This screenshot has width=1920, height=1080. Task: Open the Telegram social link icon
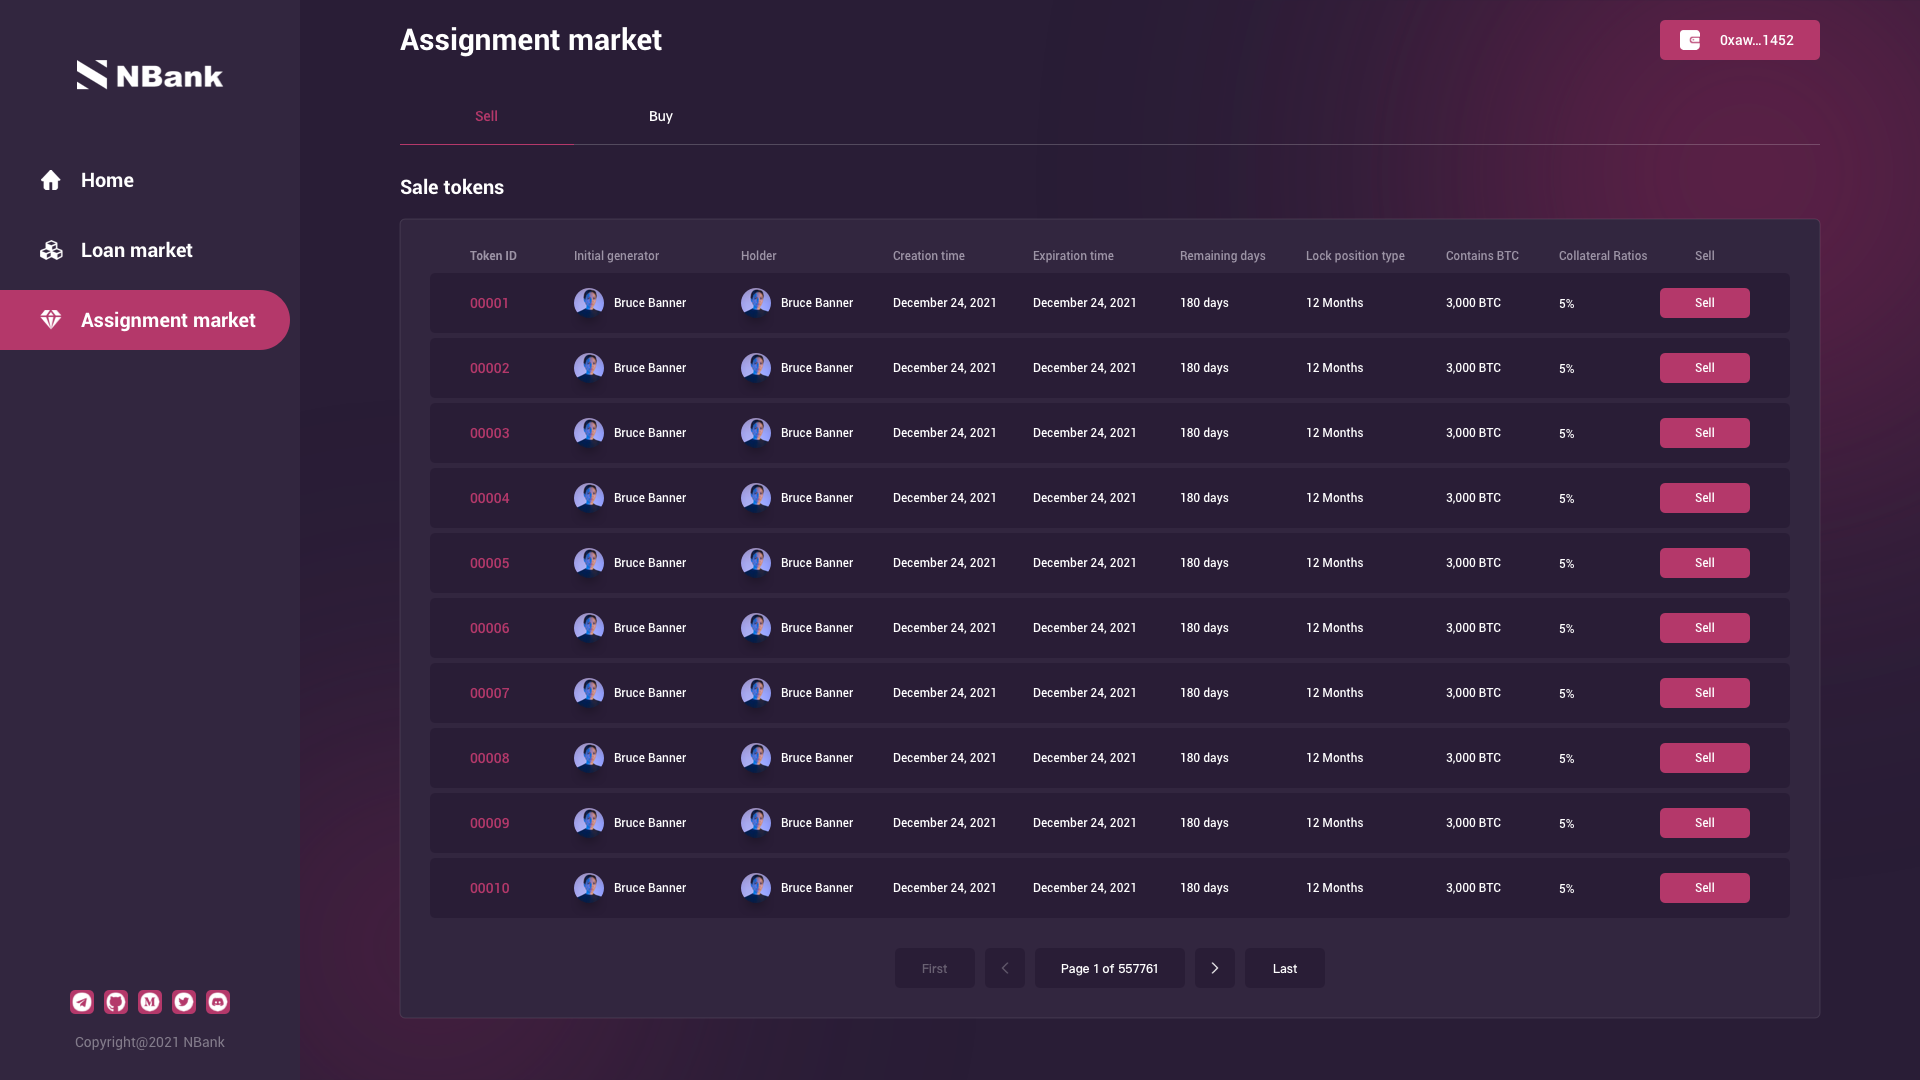pos(82,1002)
